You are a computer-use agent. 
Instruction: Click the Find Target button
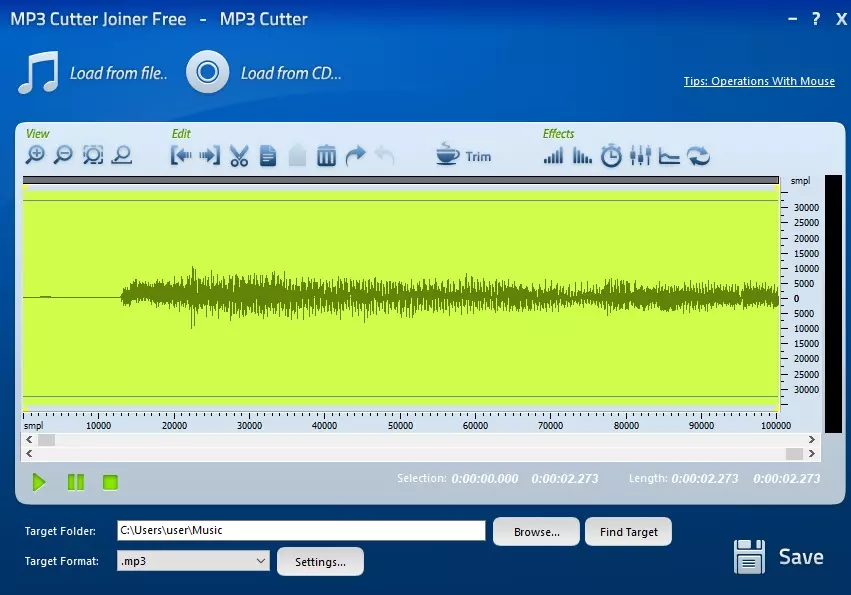(628, 531)
